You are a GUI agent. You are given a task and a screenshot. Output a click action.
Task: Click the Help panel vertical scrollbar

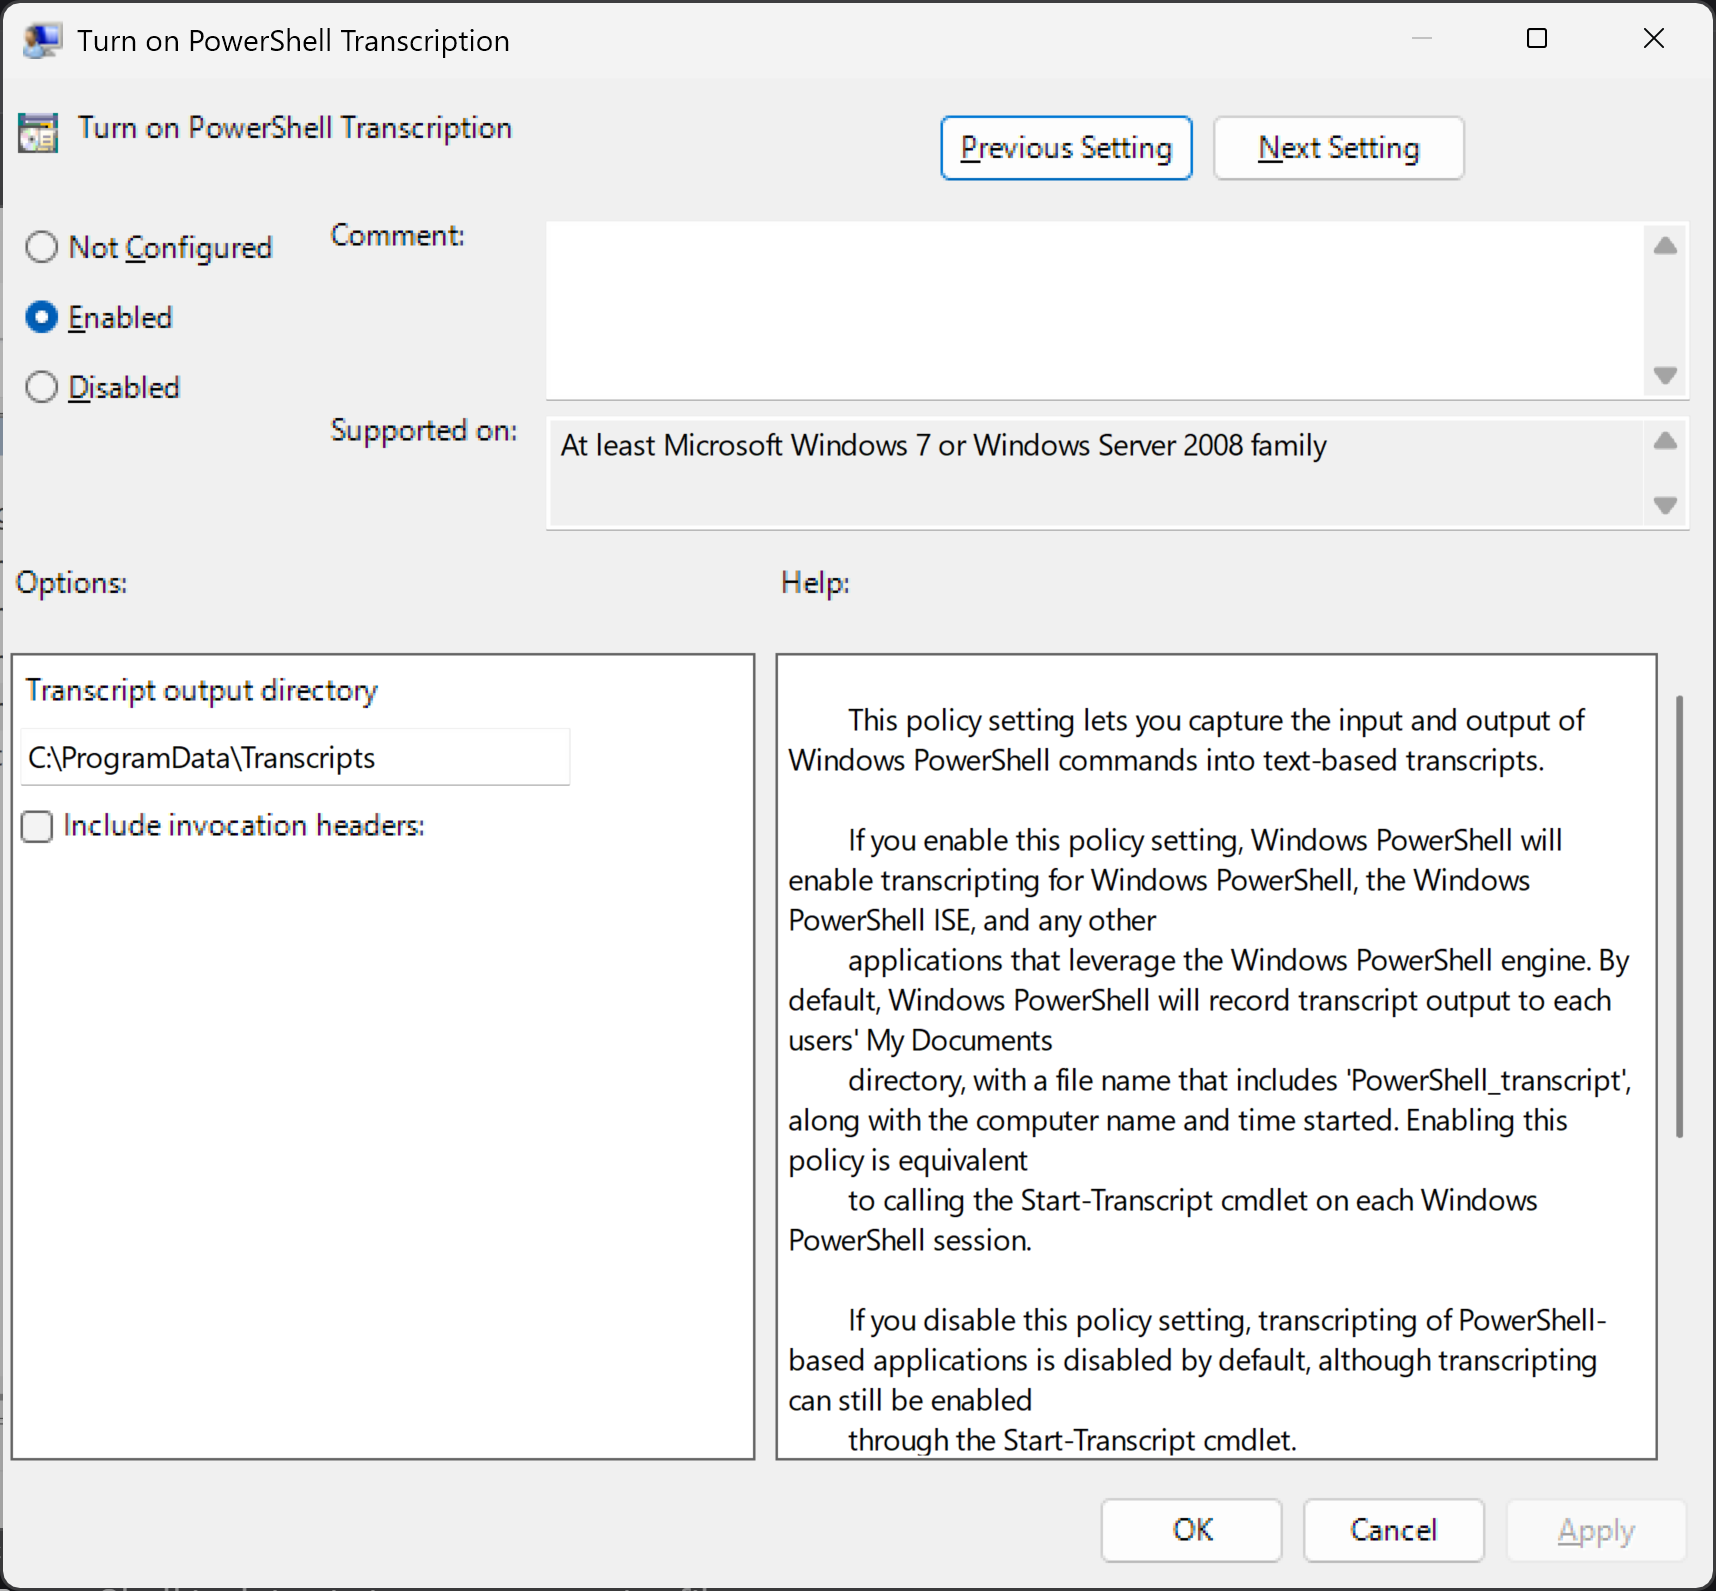coord(1679,916)
